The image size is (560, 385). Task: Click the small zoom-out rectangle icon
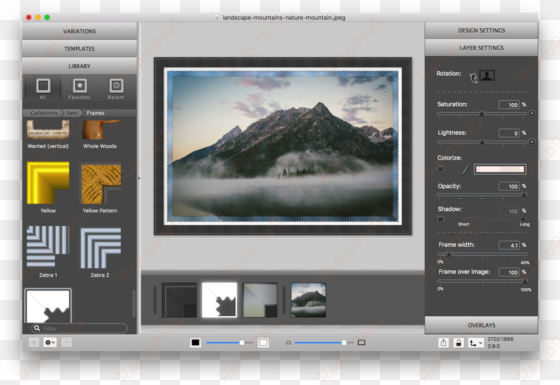pos(288,343)
